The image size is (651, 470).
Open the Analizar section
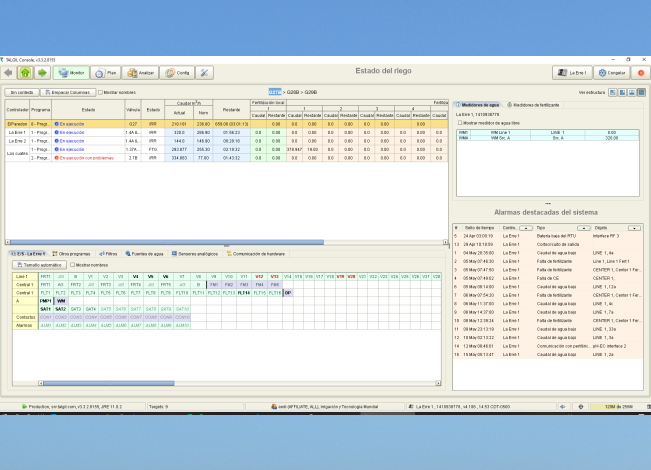point(141,73)
